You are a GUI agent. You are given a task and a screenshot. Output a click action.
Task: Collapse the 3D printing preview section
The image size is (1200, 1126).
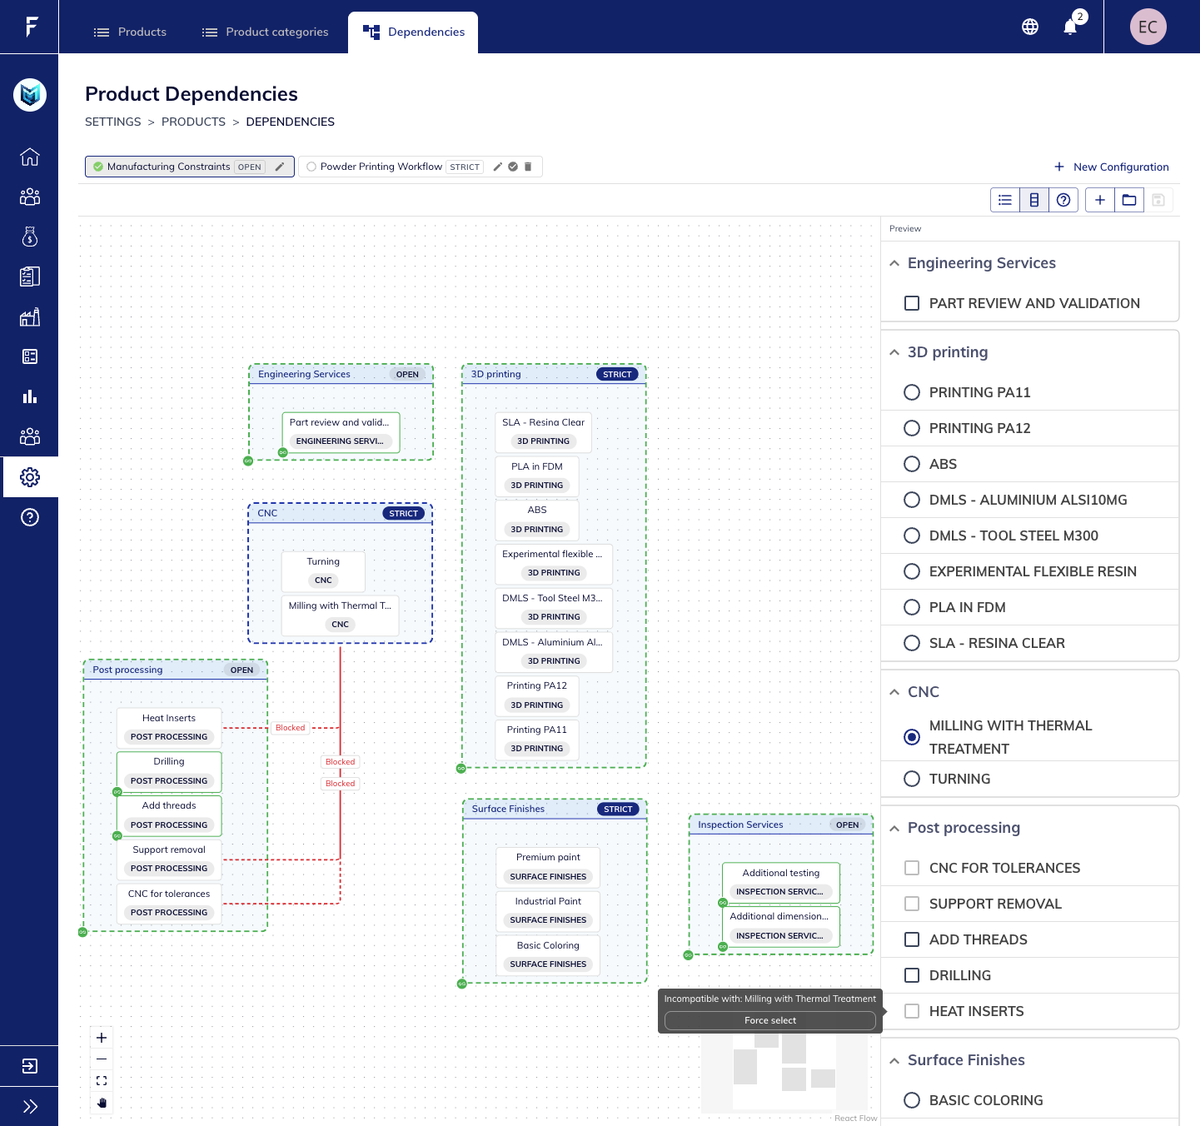coord(894,352)
